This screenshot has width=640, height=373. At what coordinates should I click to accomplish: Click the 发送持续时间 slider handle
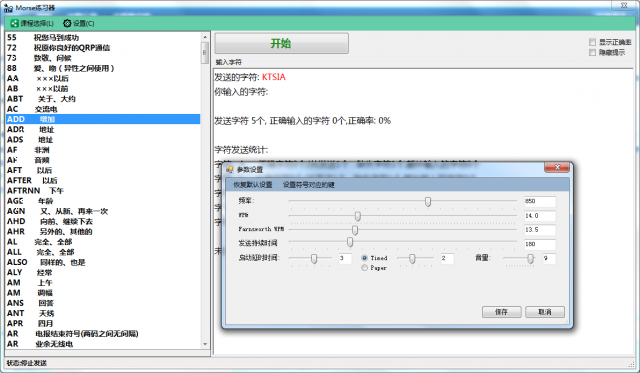pos(350,242)
